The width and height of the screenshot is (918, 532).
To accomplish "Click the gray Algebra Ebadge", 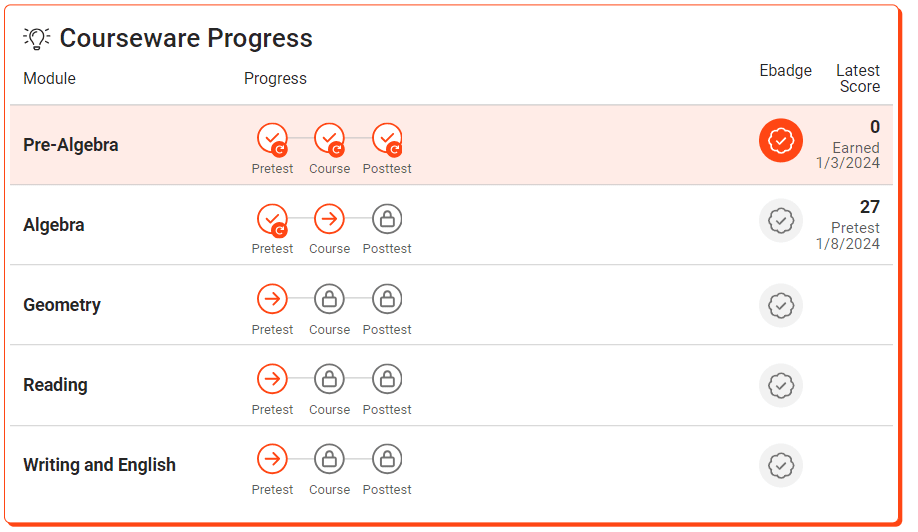I will [780, 221].
